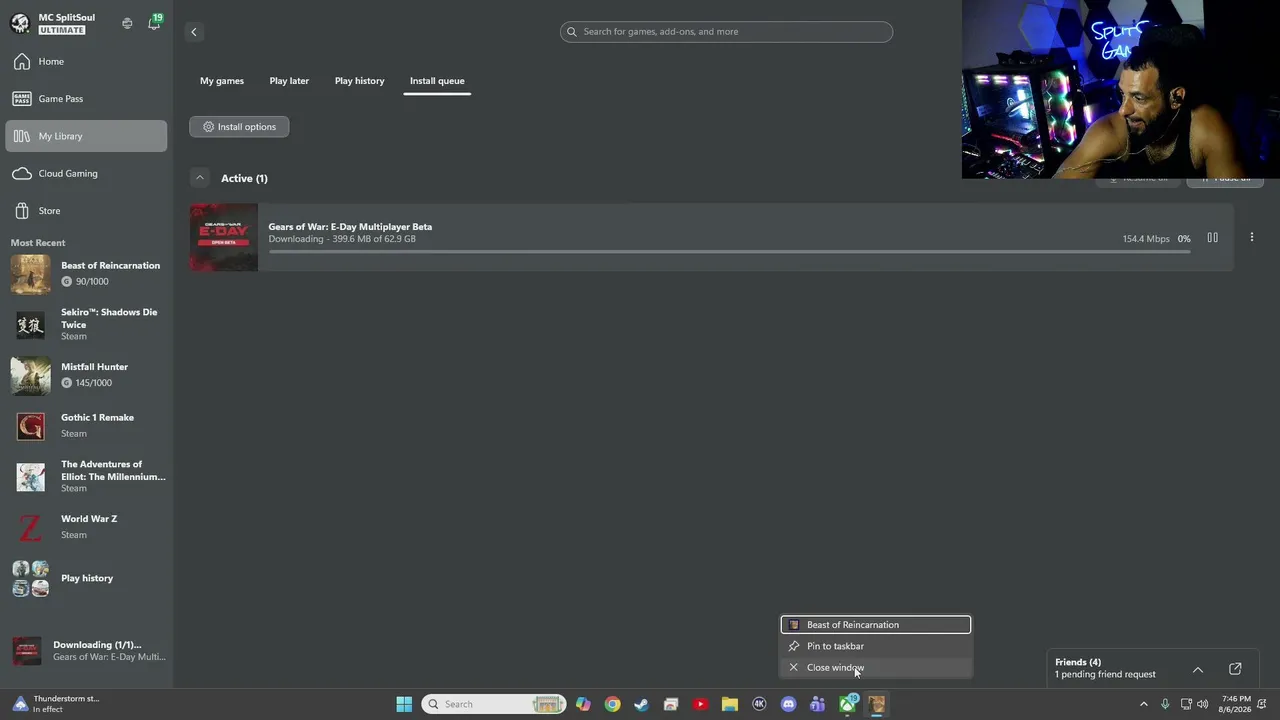Expand the Friends (4) panel chevron
This screenshot has height=720, width=1280.
(x=1198, y=669)
